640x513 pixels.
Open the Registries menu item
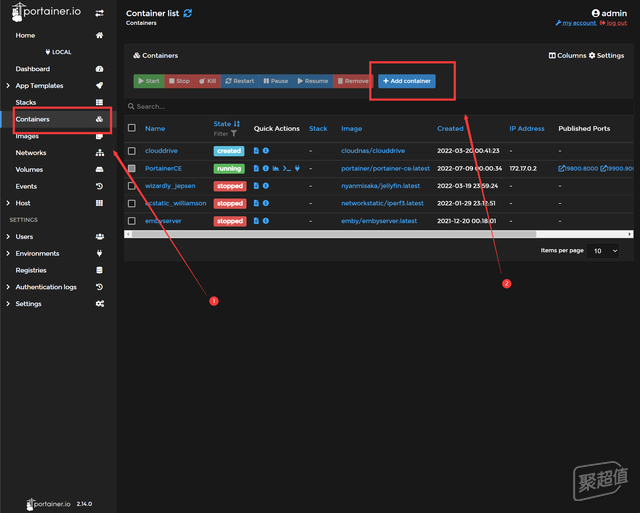[x=31, y=270]
